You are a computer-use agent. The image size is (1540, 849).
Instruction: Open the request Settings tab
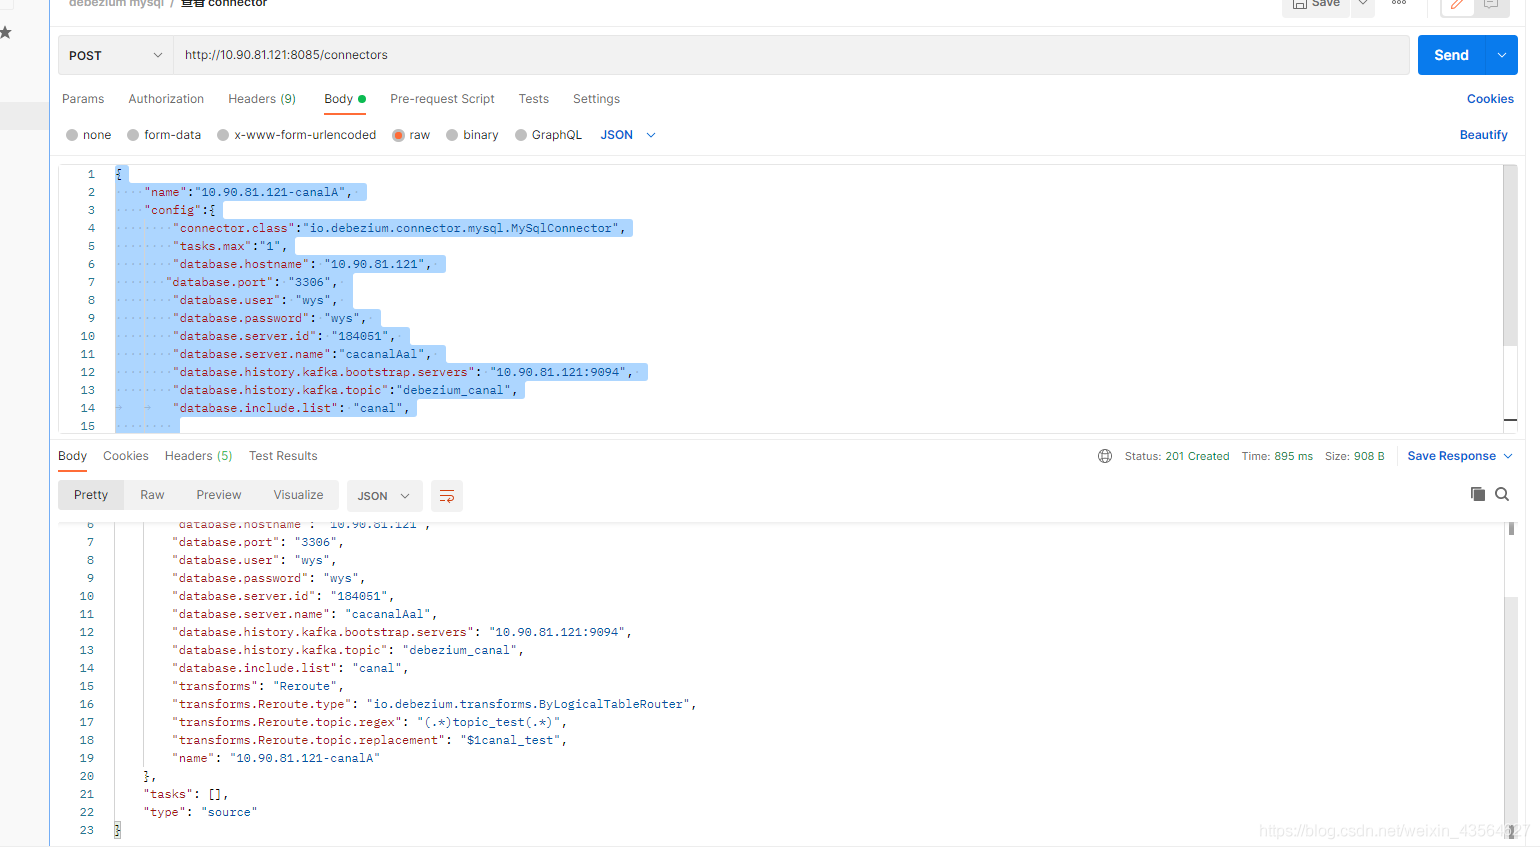pyautogui.click(x=596, y=99)
